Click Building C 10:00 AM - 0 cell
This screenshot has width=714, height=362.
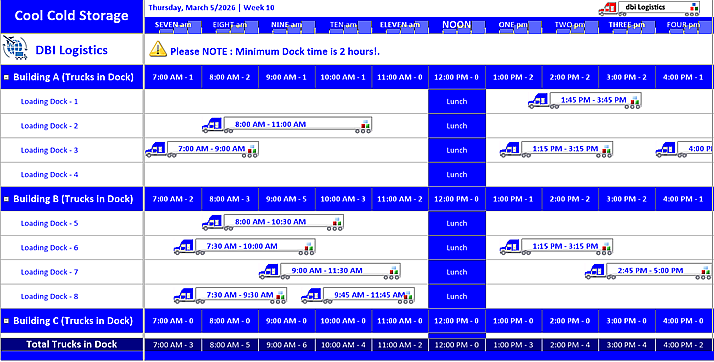(x=343, y=321)
